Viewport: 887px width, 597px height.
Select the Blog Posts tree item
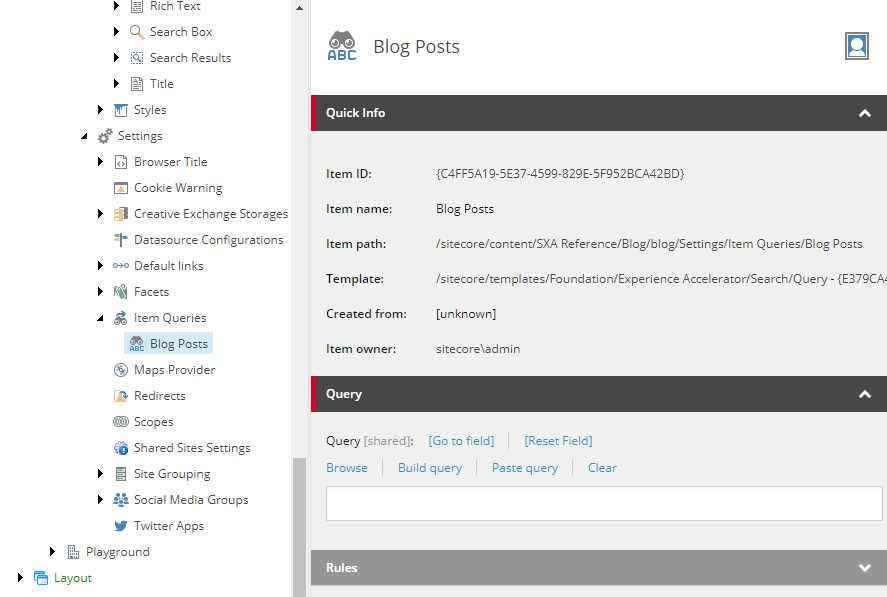[x=169, y=343]
